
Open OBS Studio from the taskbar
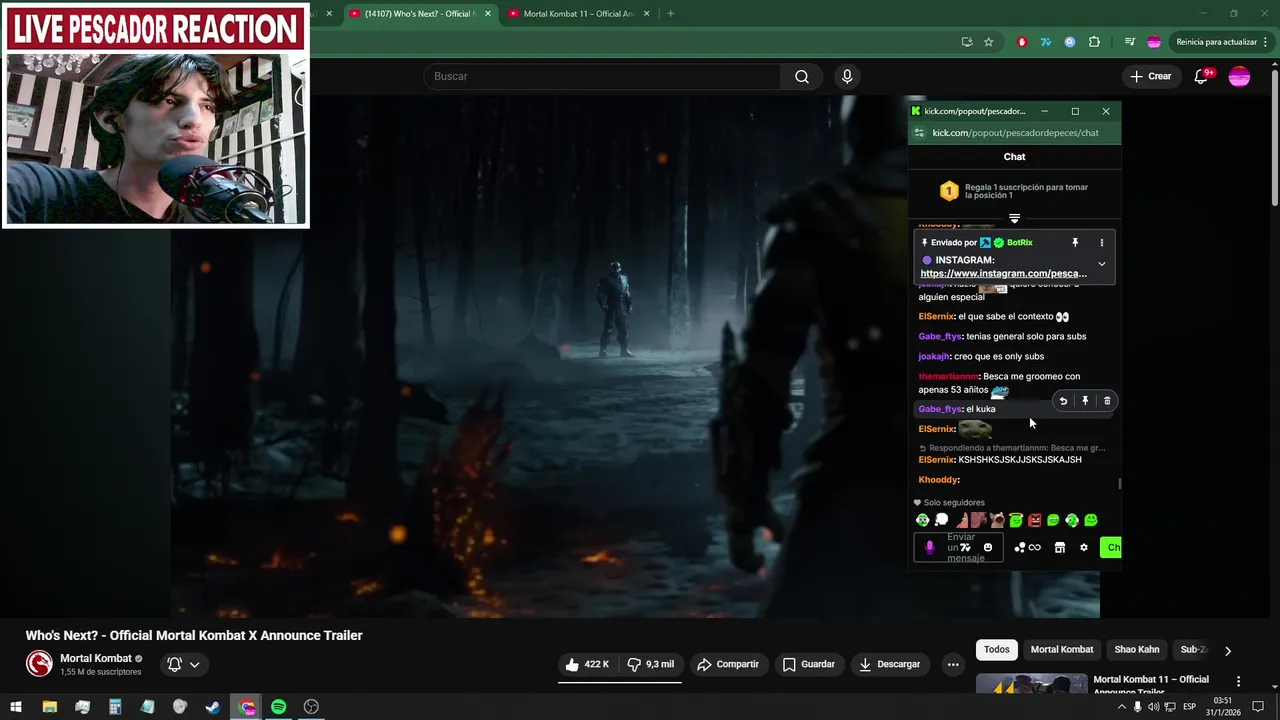click(311, 707)
